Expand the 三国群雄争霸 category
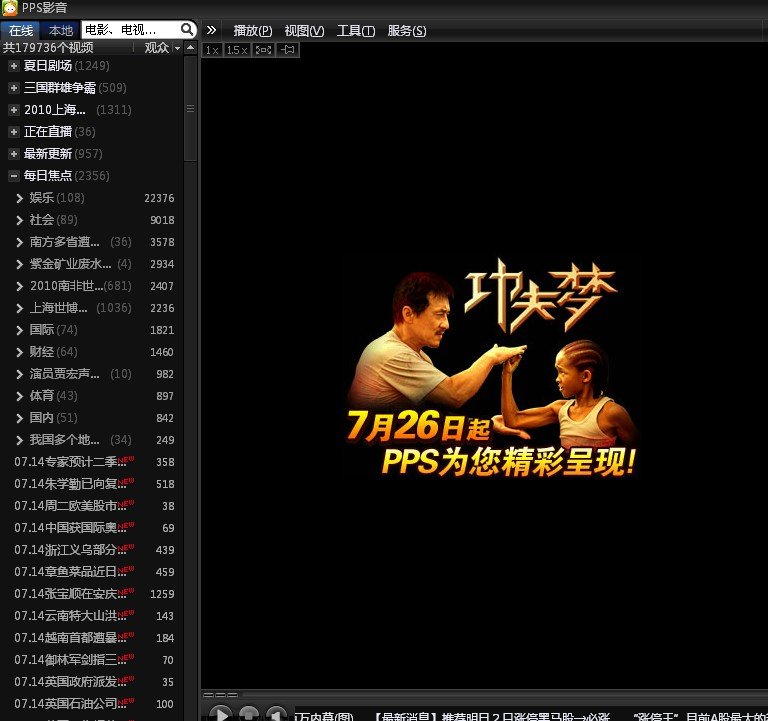 coord(14,88)
